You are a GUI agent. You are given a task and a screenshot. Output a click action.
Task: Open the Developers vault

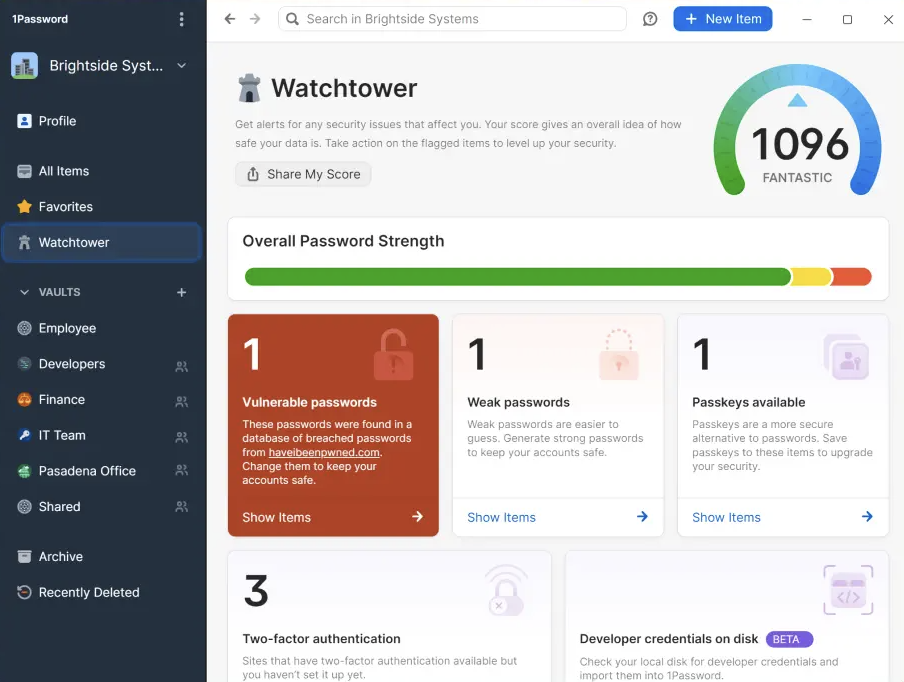[102, 364]
